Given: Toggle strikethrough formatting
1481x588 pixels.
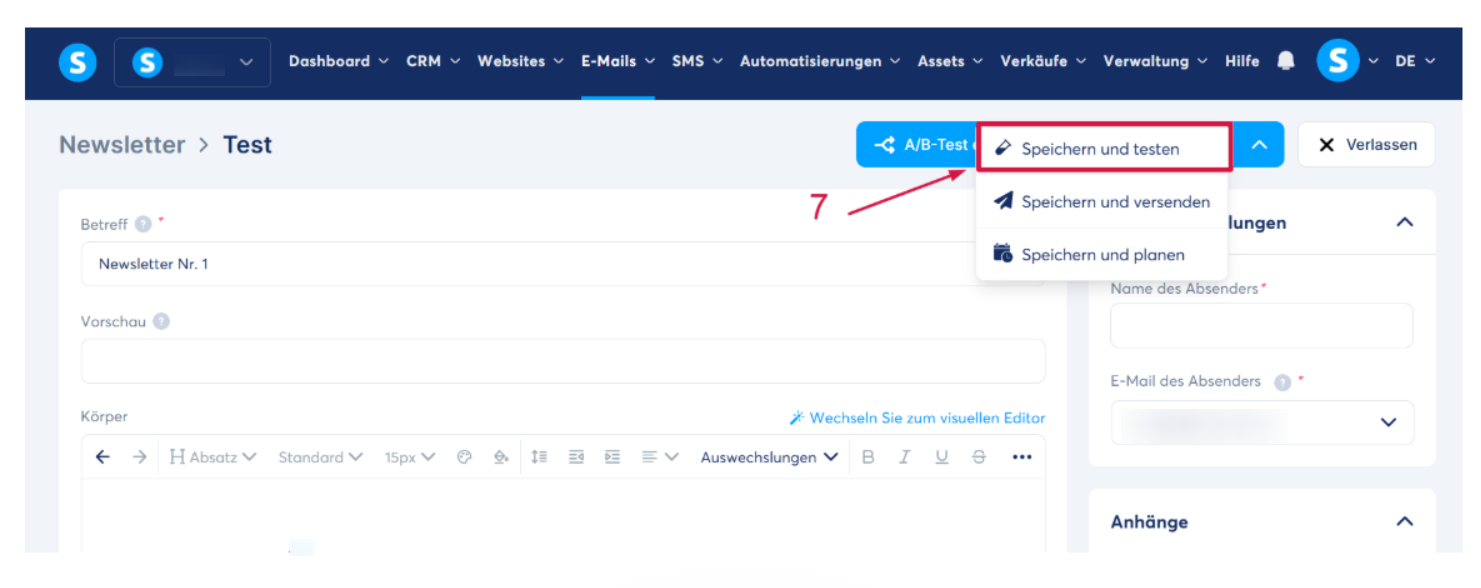Looking at the screenshot, I should tap(979, 457).
